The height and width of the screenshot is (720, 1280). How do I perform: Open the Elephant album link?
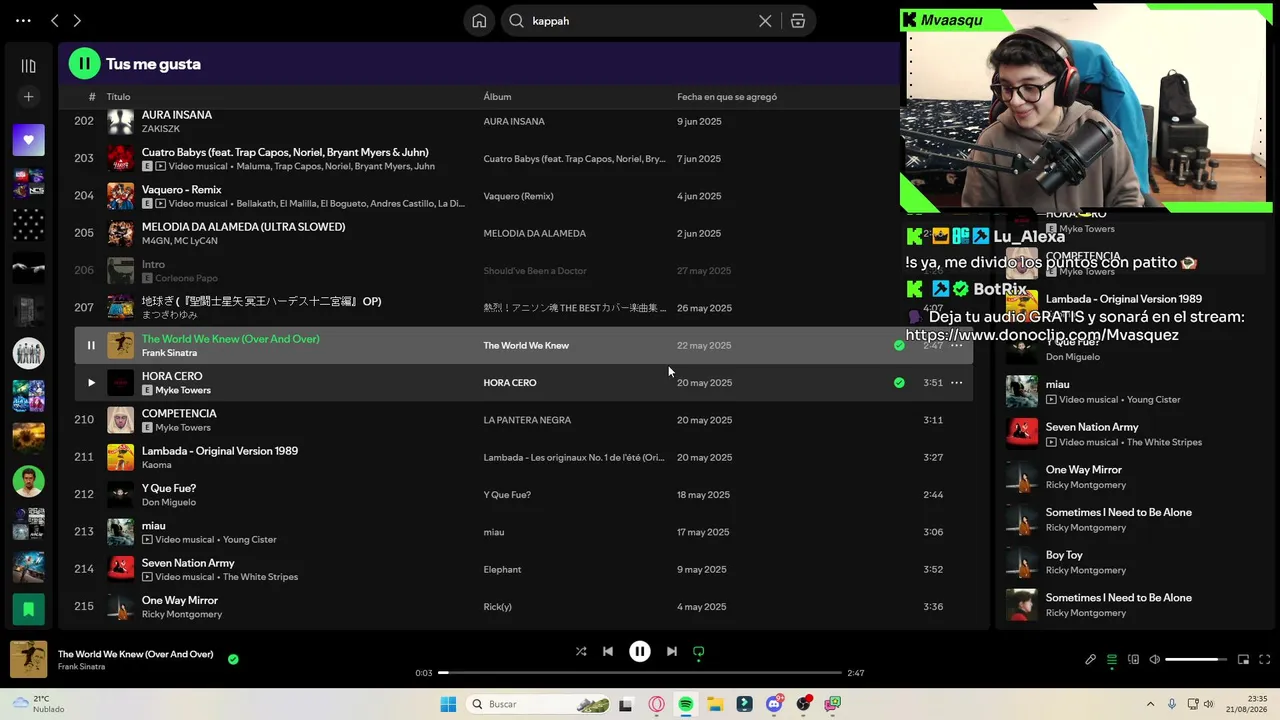[x=502, y=569]
